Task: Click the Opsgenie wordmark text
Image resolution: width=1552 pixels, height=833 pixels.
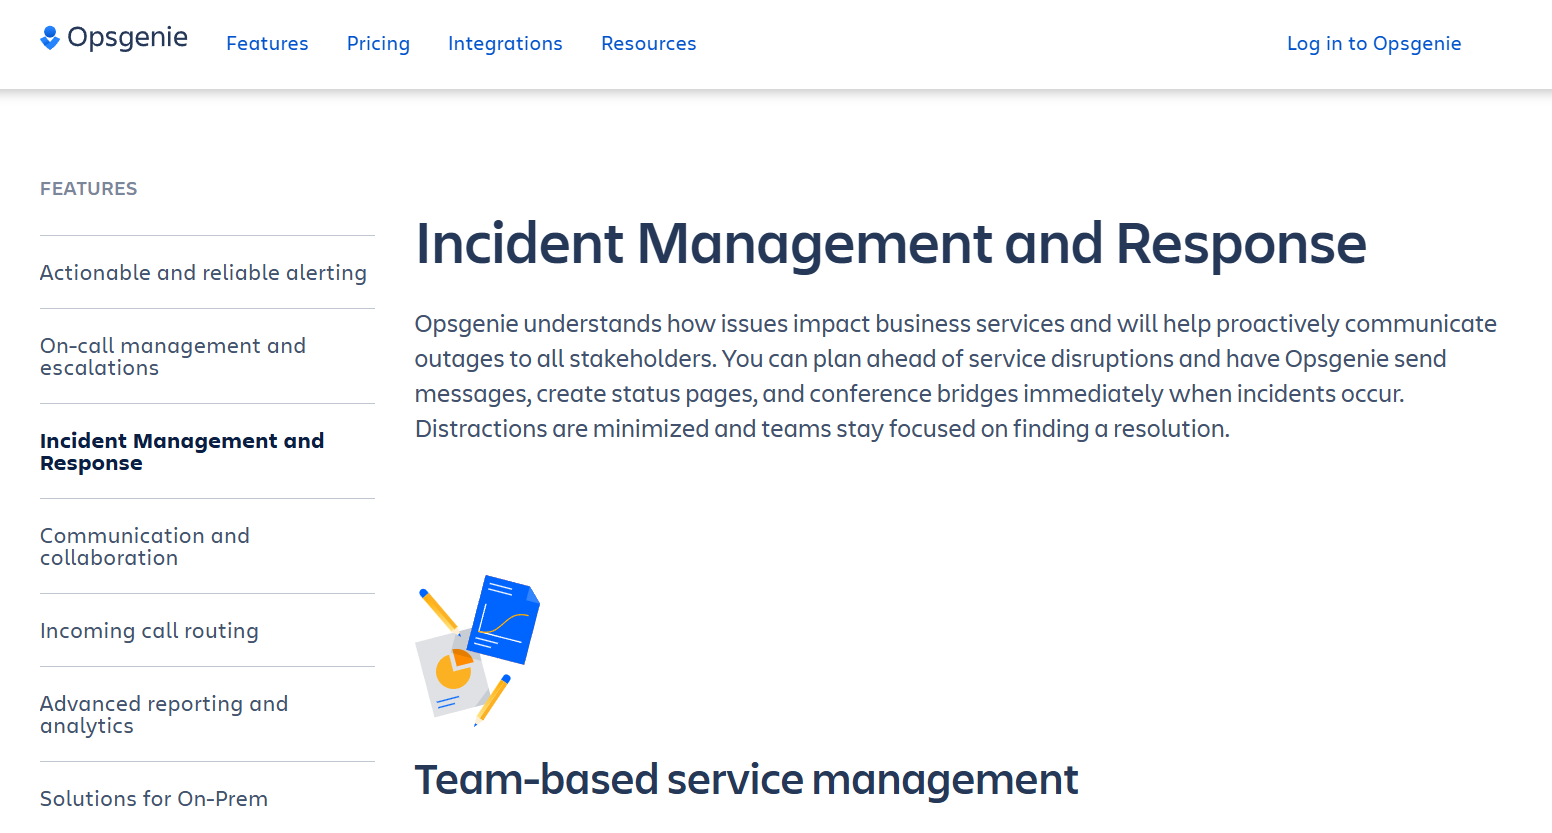Action: (127, 38)
